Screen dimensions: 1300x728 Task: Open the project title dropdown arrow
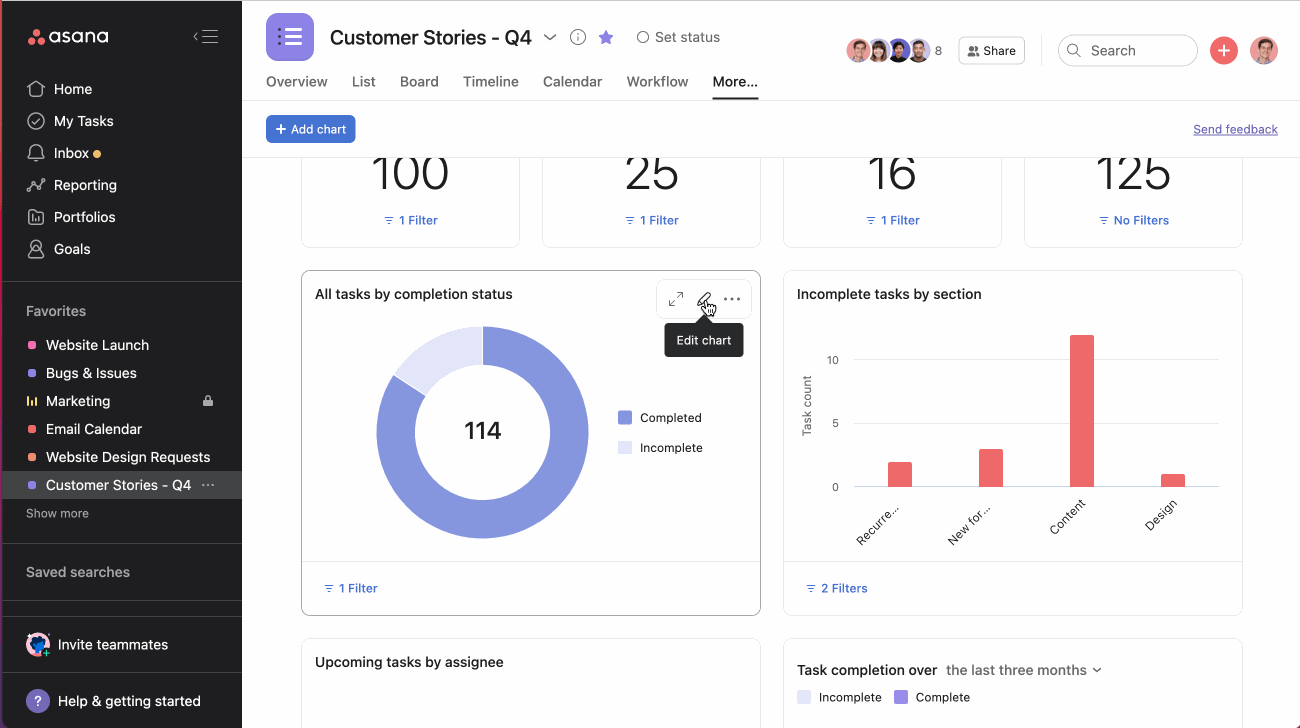(550, 37)
